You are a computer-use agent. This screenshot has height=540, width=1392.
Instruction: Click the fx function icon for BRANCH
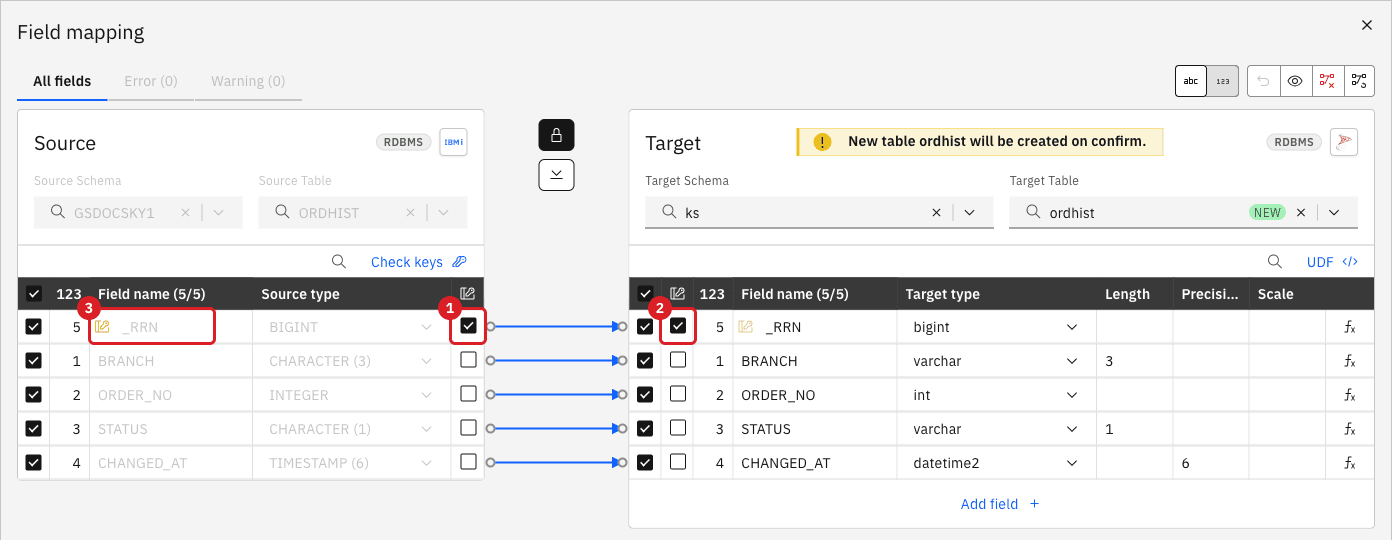pos(1349,361)
